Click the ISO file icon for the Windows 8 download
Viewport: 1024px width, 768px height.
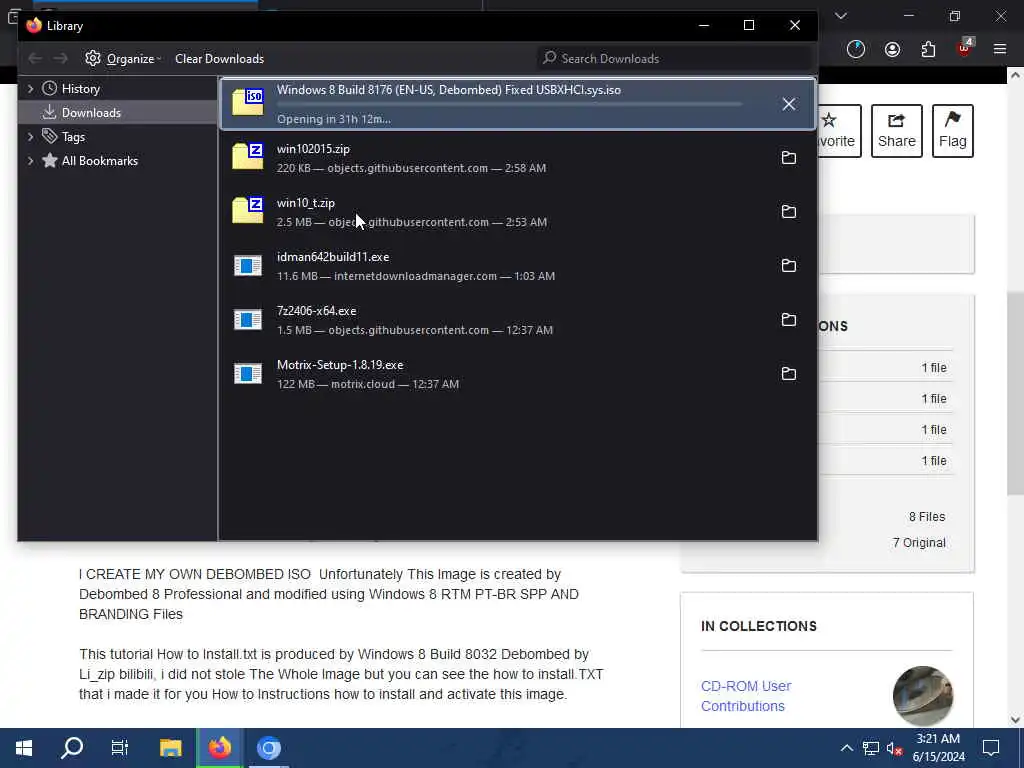click(248, 103)
